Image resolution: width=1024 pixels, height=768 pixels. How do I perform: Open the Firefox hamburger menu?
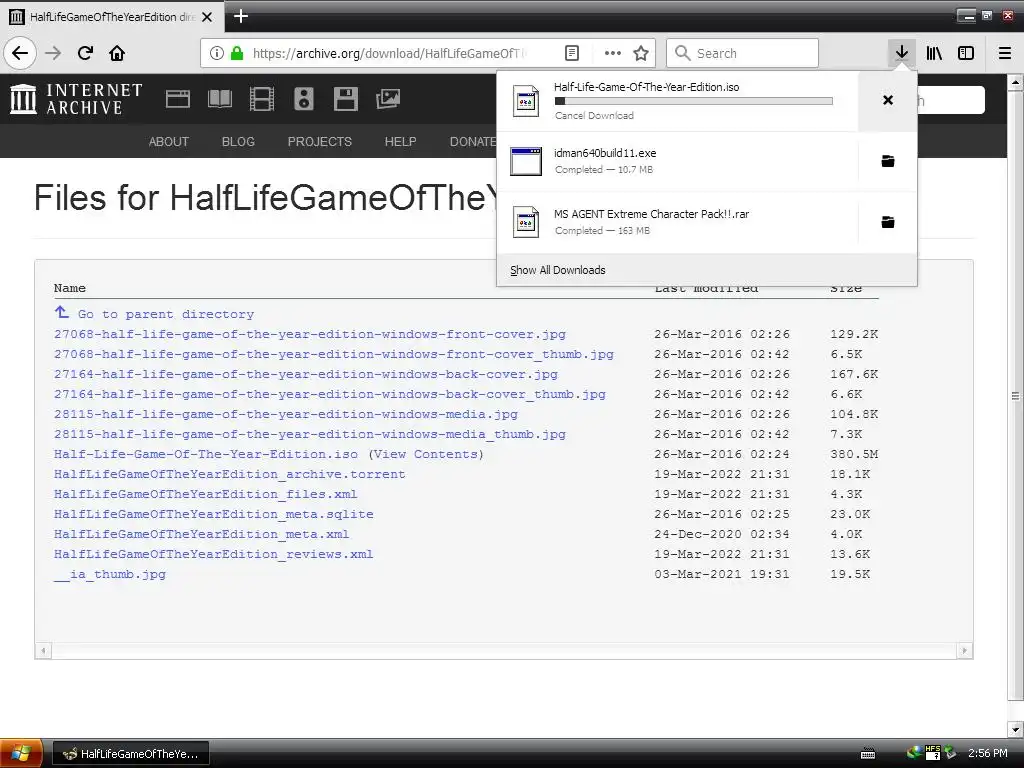pos(1005,53)
